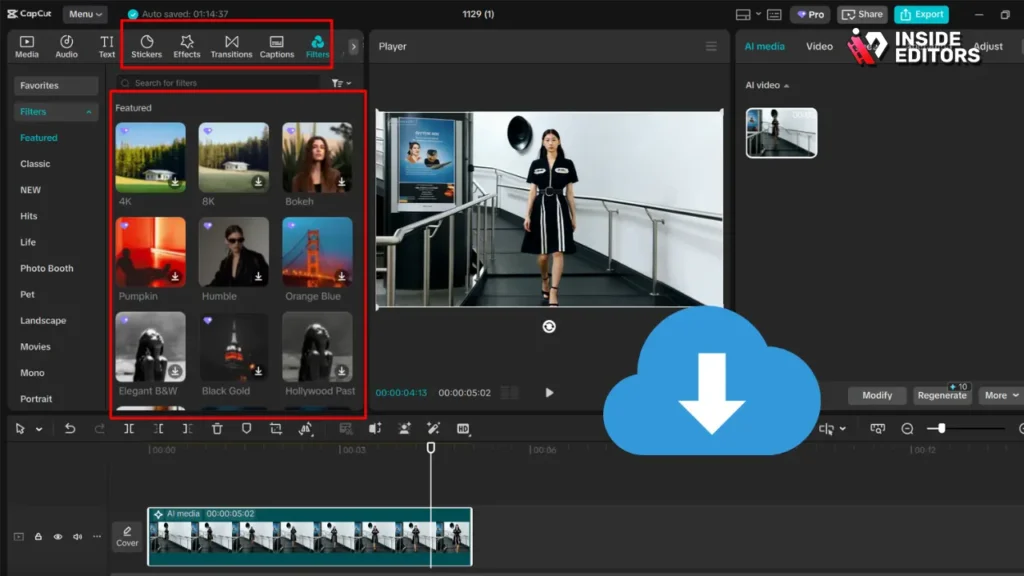Image resolution: width=1024 pixels, height=576 pixels.
Task: Select the AI video result thumbnail
Action: click(781, 133)
